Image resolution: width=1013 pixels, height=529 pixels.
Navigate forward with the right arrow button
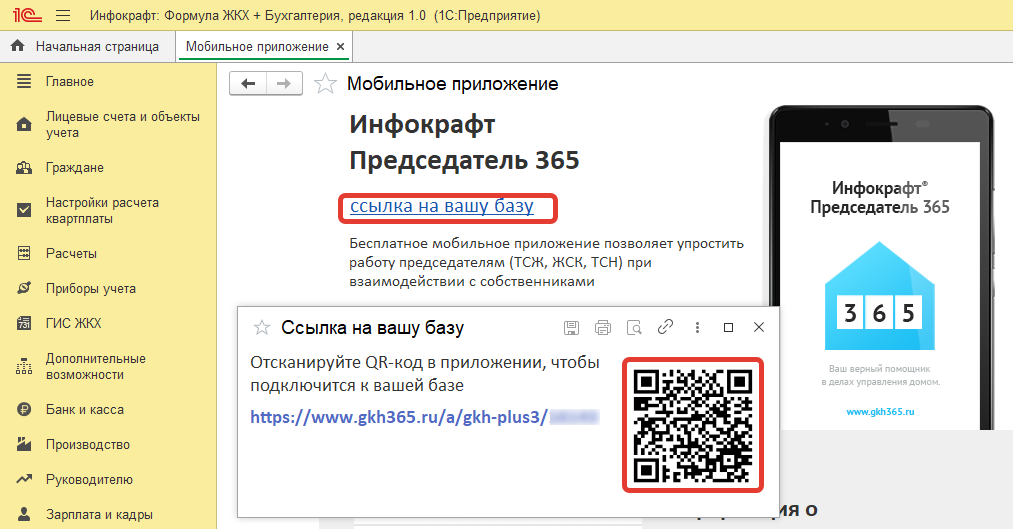pos(284,84)
